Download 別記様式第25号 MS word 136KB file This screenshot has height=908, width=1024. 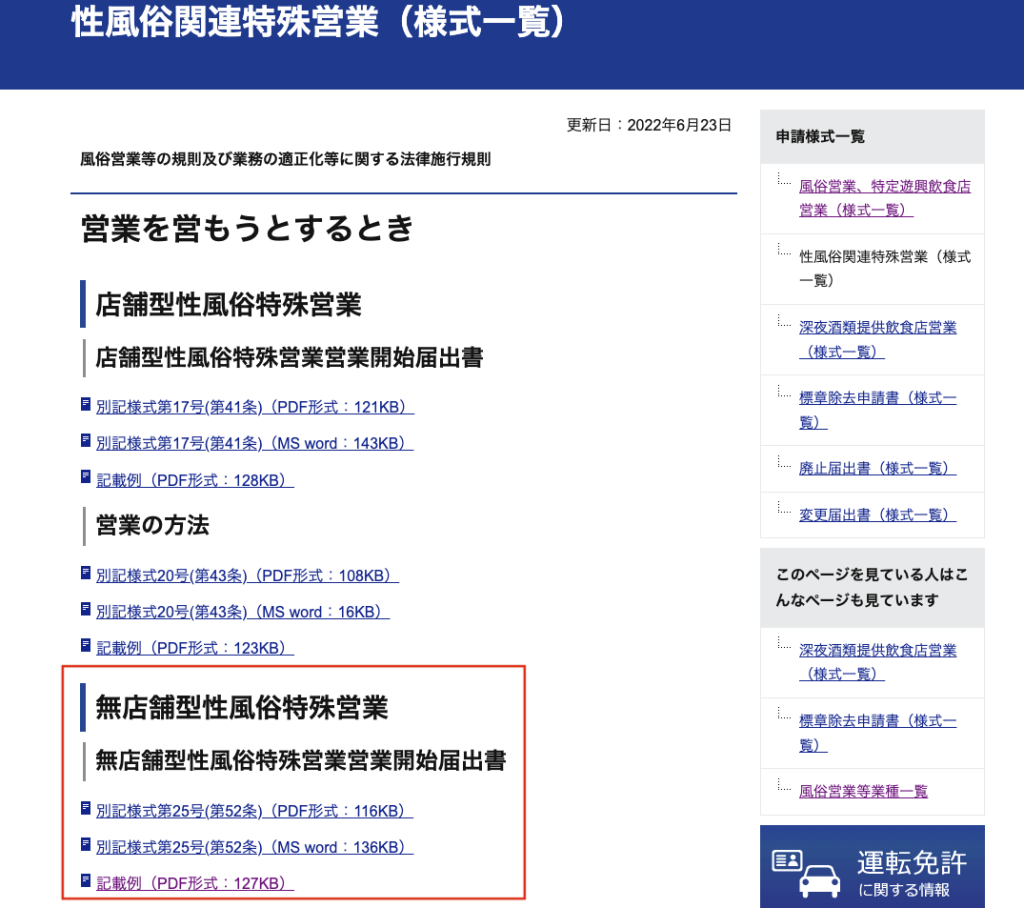(254, 847)
